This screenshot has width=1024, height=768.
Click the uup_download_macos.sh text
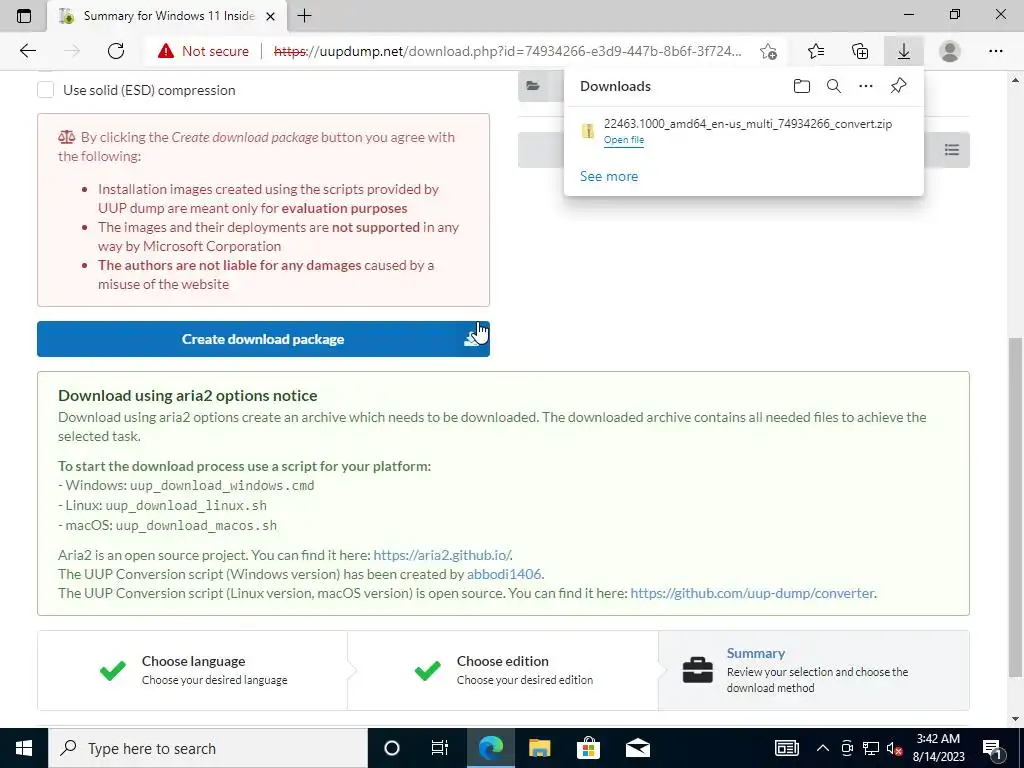click(197, 526)
